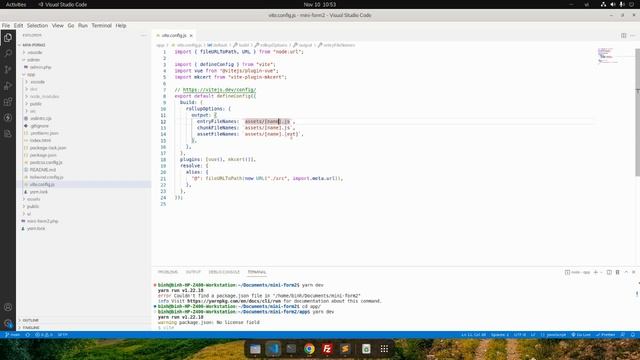Open Activities in the GNOME top bar

(x=16, y=4)
